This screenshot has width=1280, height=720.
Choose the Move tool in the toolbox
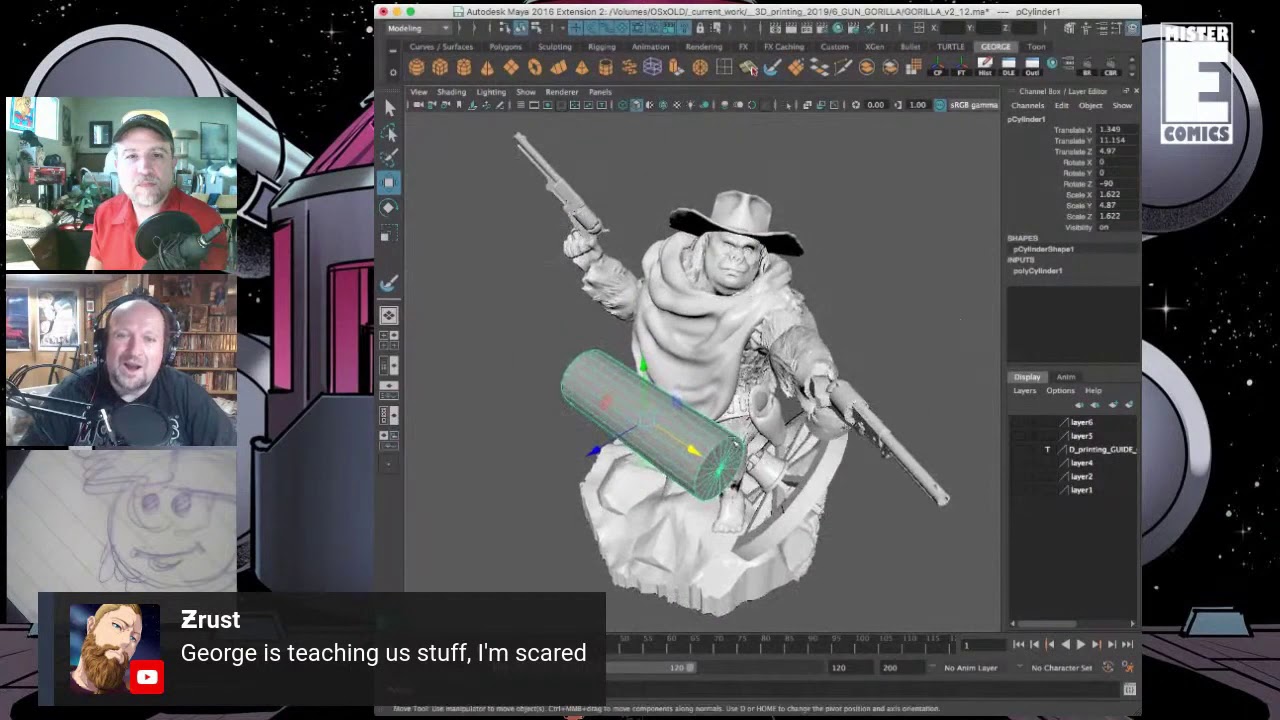pyautogui.click(x=389, y=182)
